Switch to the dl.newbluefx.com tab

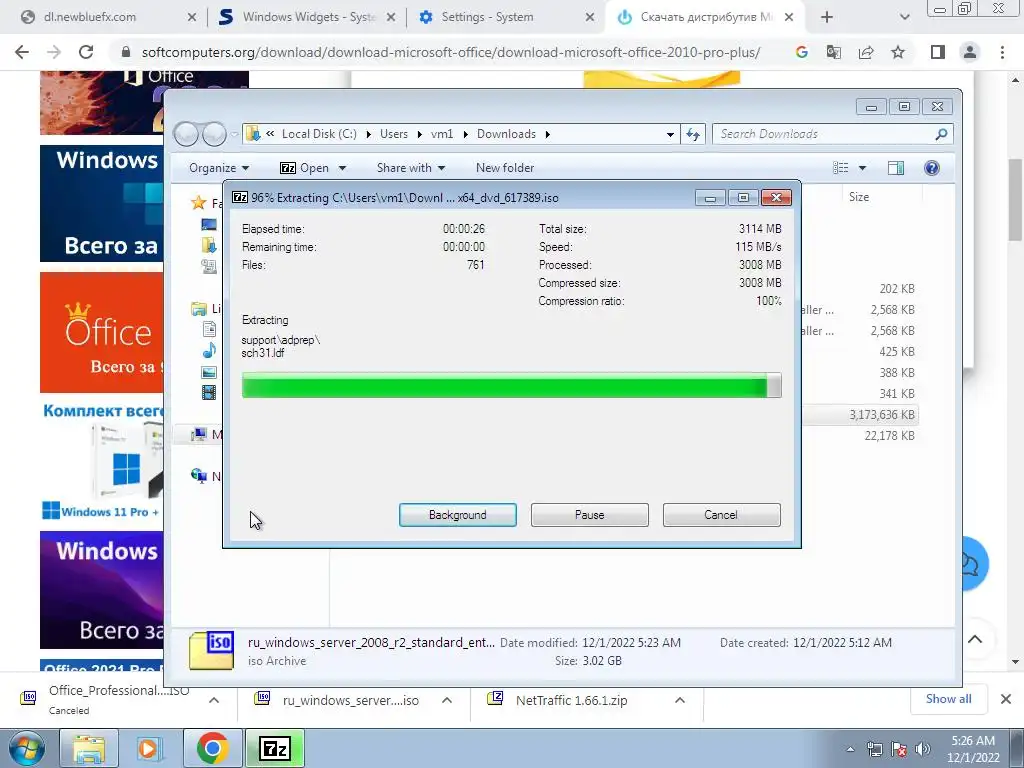[x=108, y=17]
